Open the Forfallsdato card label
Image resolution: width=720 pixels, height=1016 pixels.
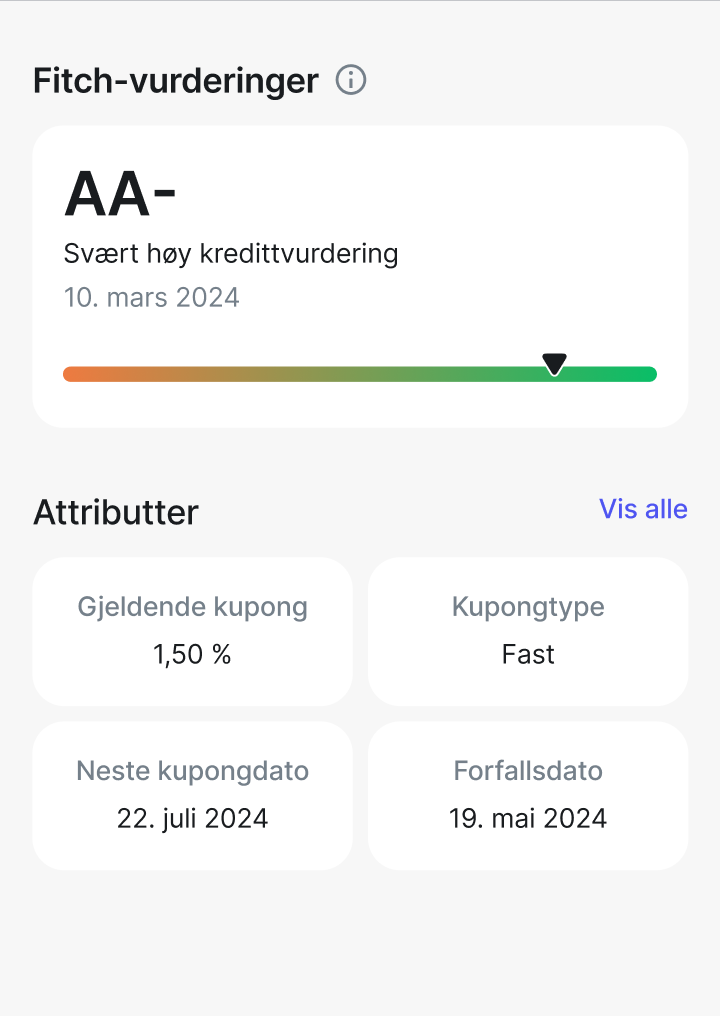(528, 771)
